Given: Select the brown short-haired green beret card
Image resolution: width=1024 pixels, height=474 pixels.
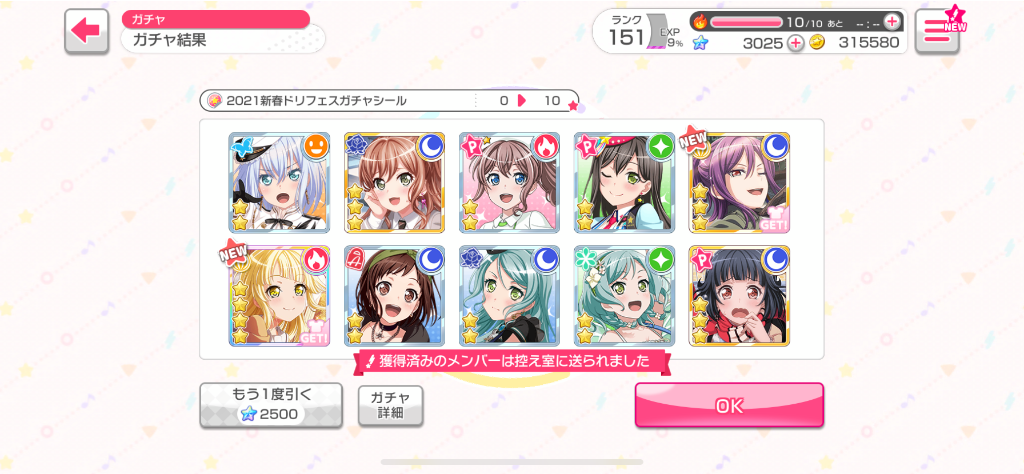Looking at the screenshot, I should point(394,296).
